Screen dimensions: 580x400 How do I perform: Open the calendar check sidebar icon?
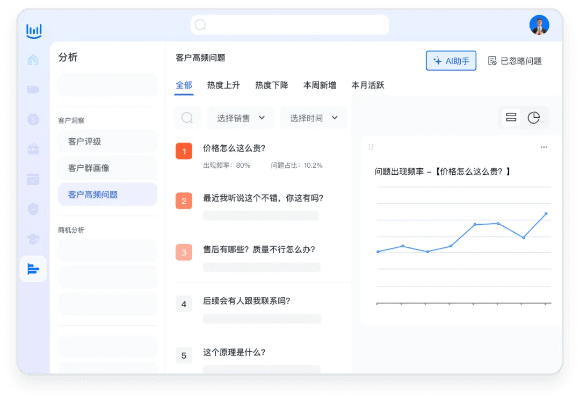33,179
